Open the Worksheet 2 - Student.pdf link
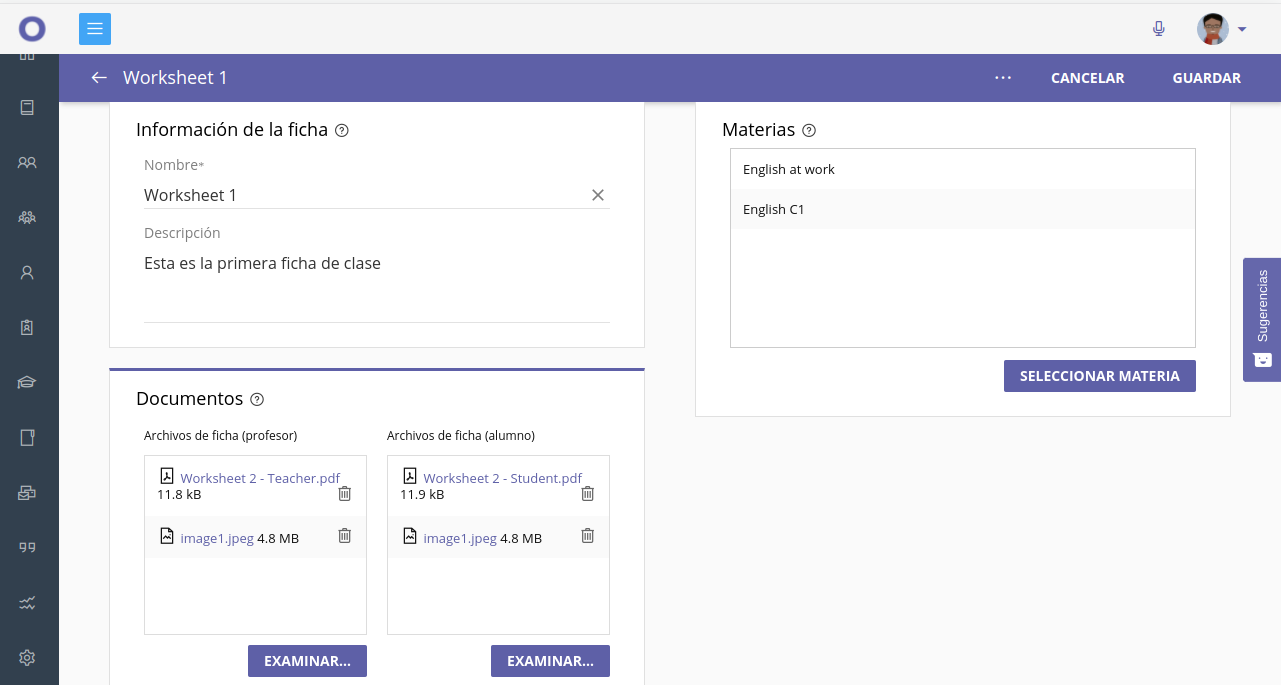The width and height of the screenshot is (1281, 685). (502, 478)
